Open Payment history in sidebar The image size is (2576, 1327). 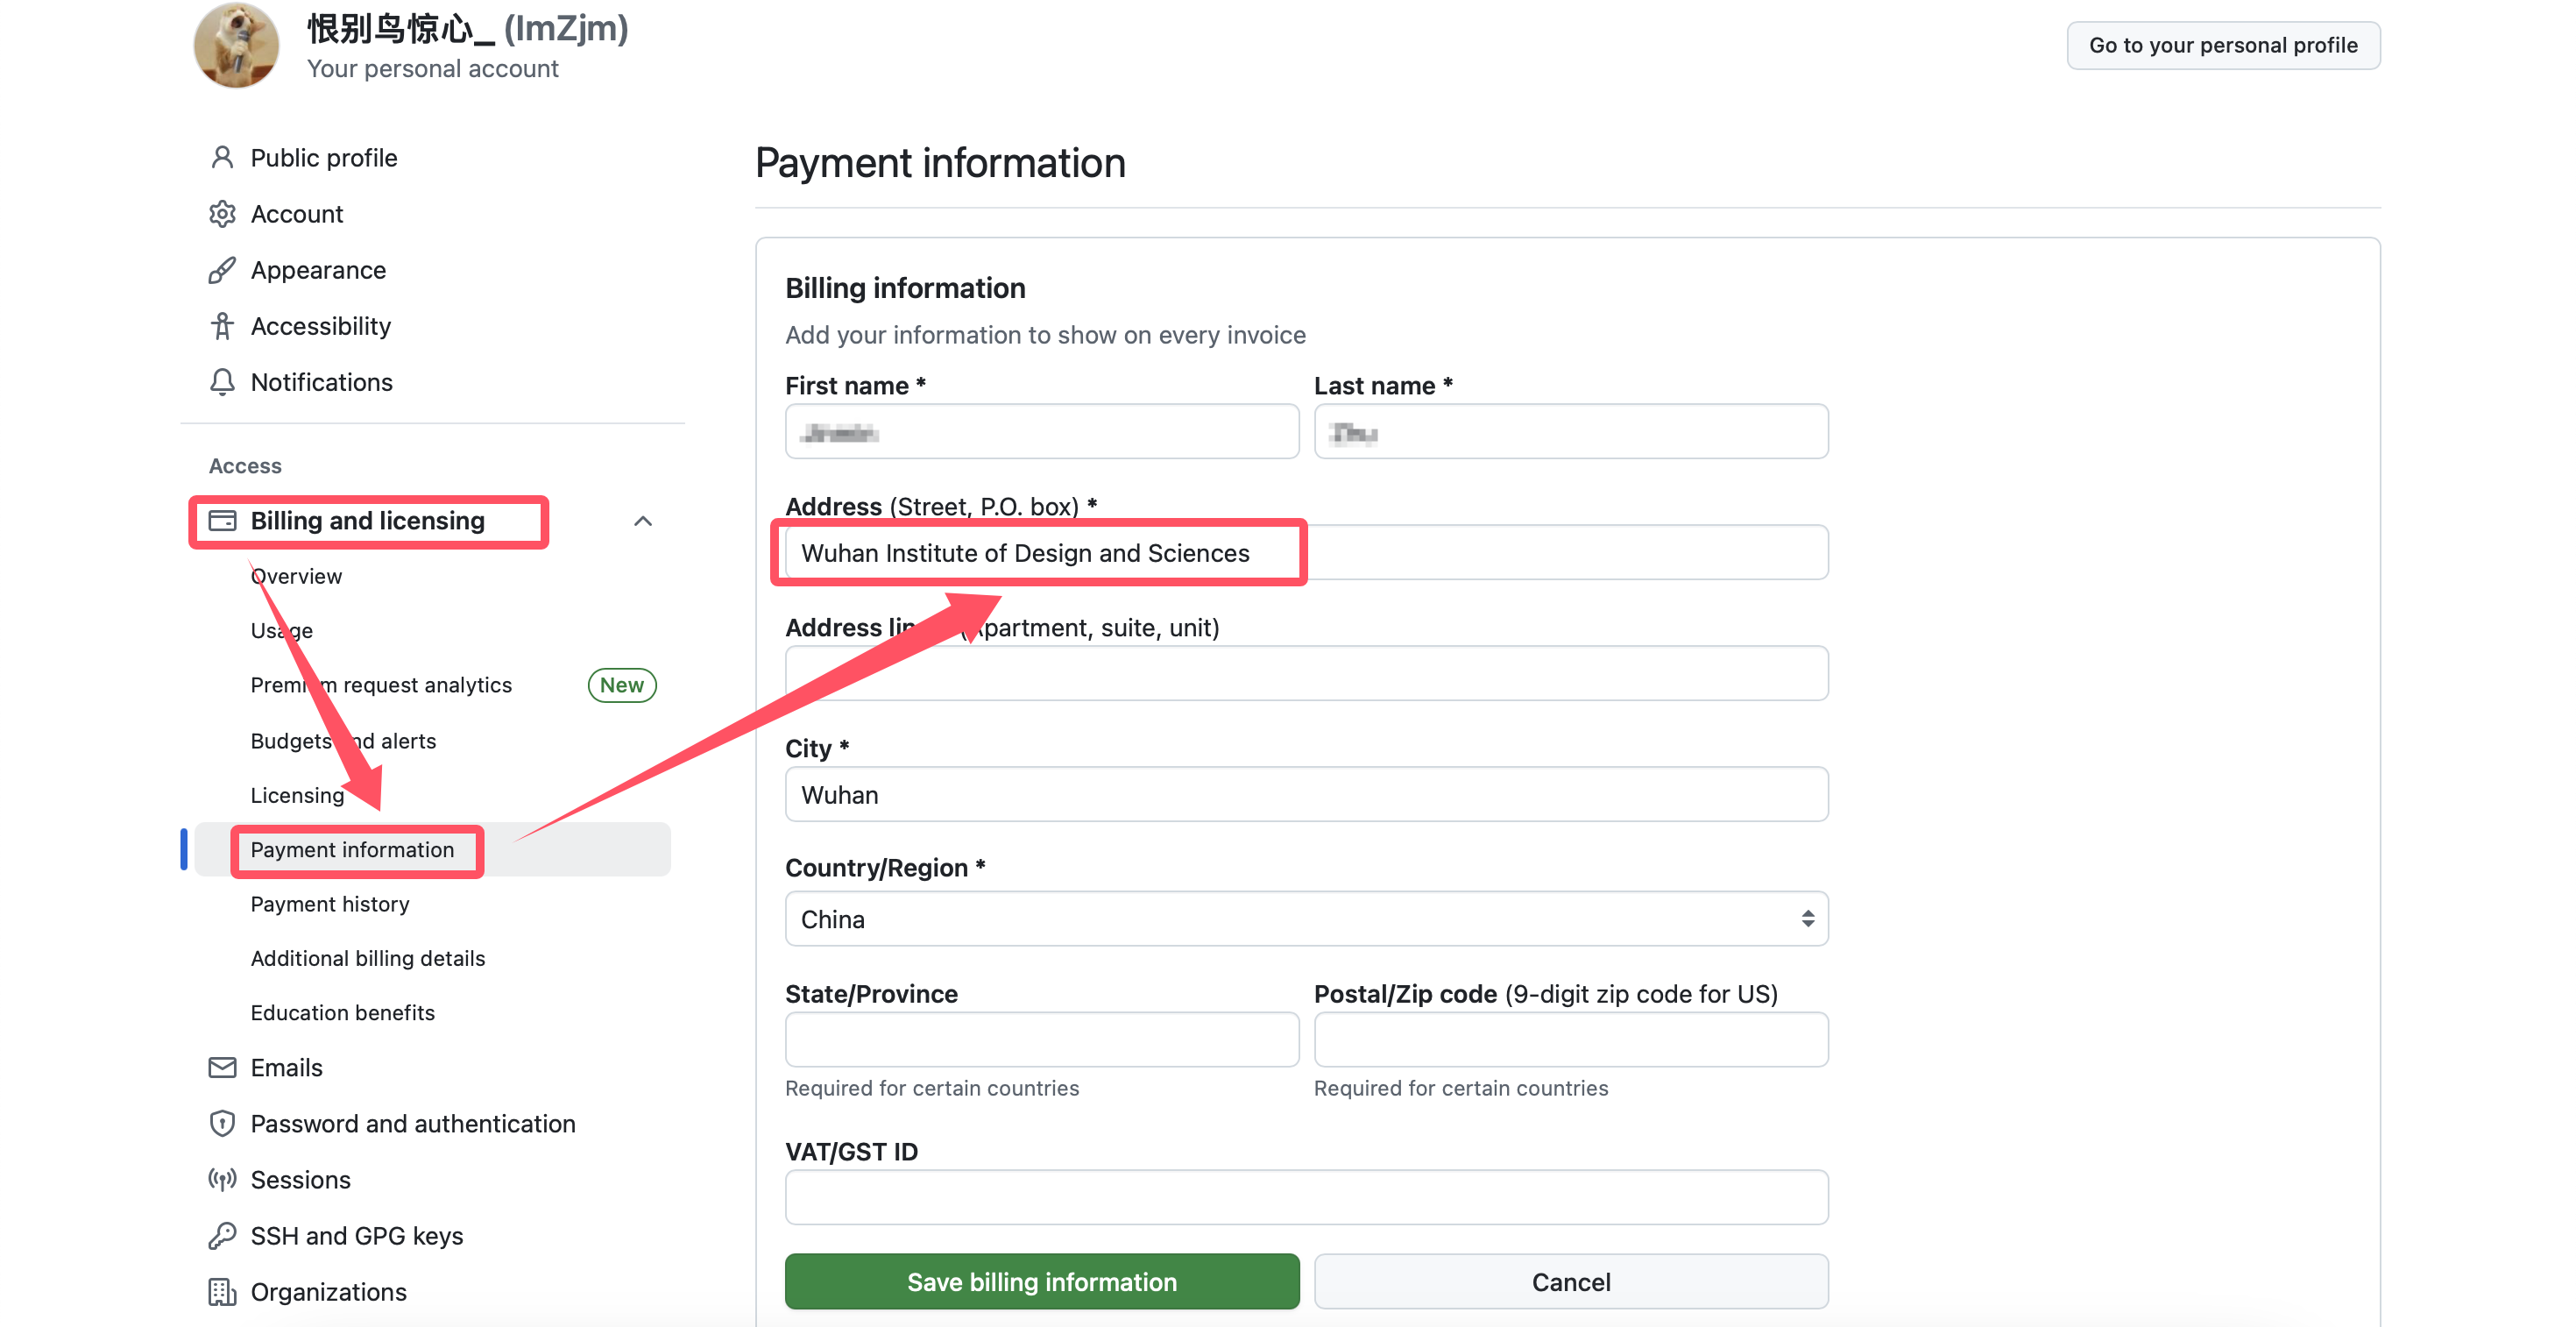(330, 904)
